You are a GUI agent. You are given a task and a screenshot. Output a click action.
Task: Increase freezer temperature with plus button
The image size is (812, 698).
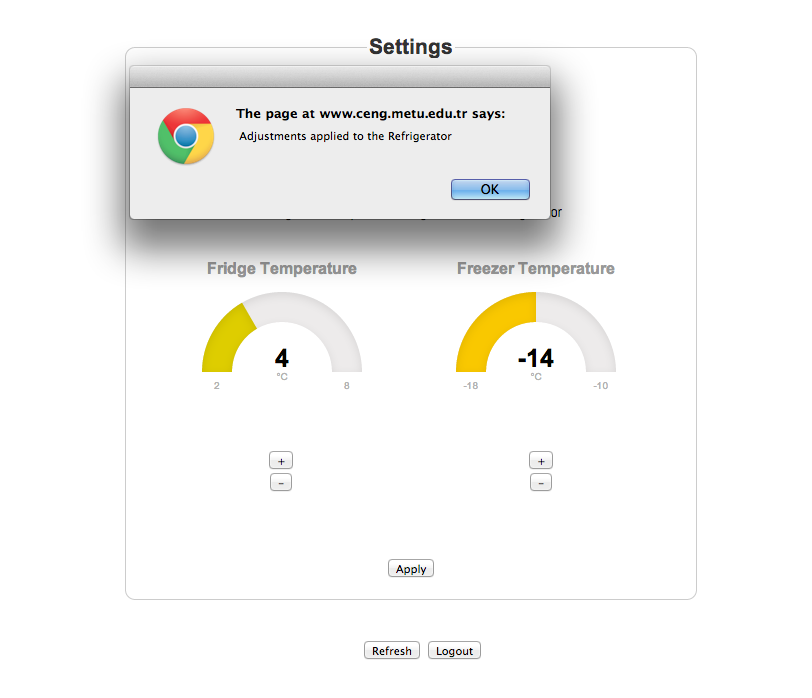541,460
